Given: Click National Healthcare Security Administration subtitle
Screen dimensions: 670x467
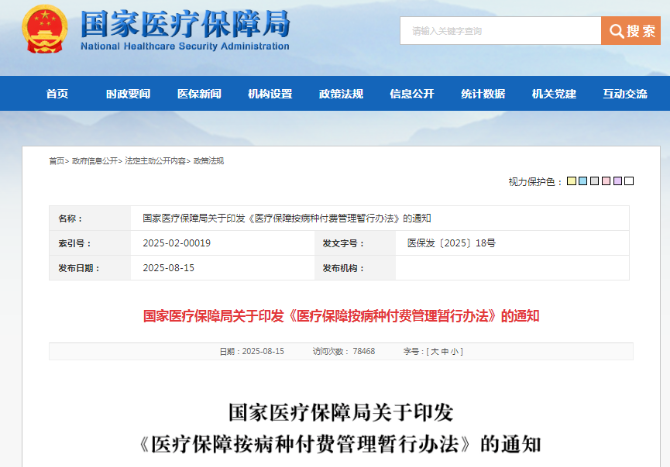Looking at the screenshot, I should (185, 46).
